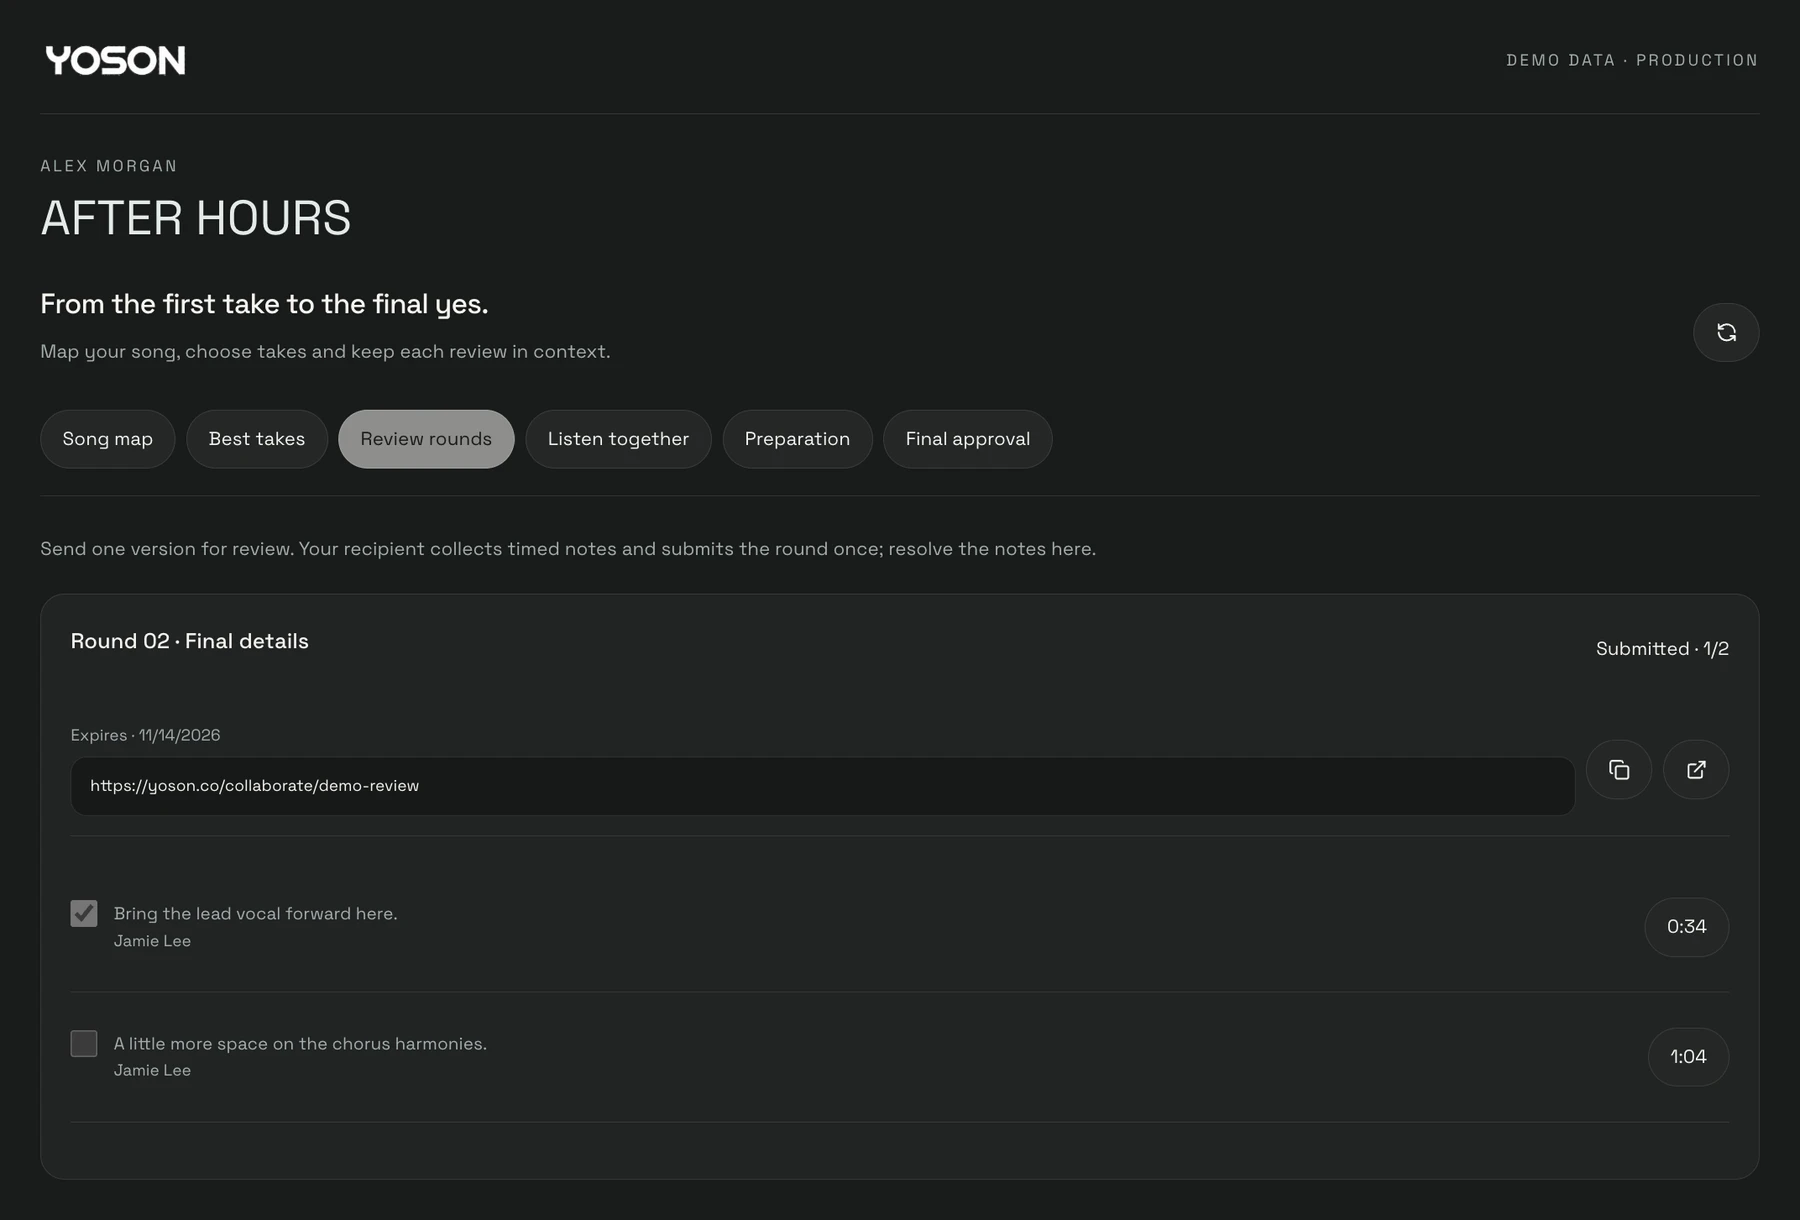Click Jamie Lee under the chorus harmonies note
The width and height of the screenshot is (1800, 1220).
pyautogui.click(x=152, y=1070)
